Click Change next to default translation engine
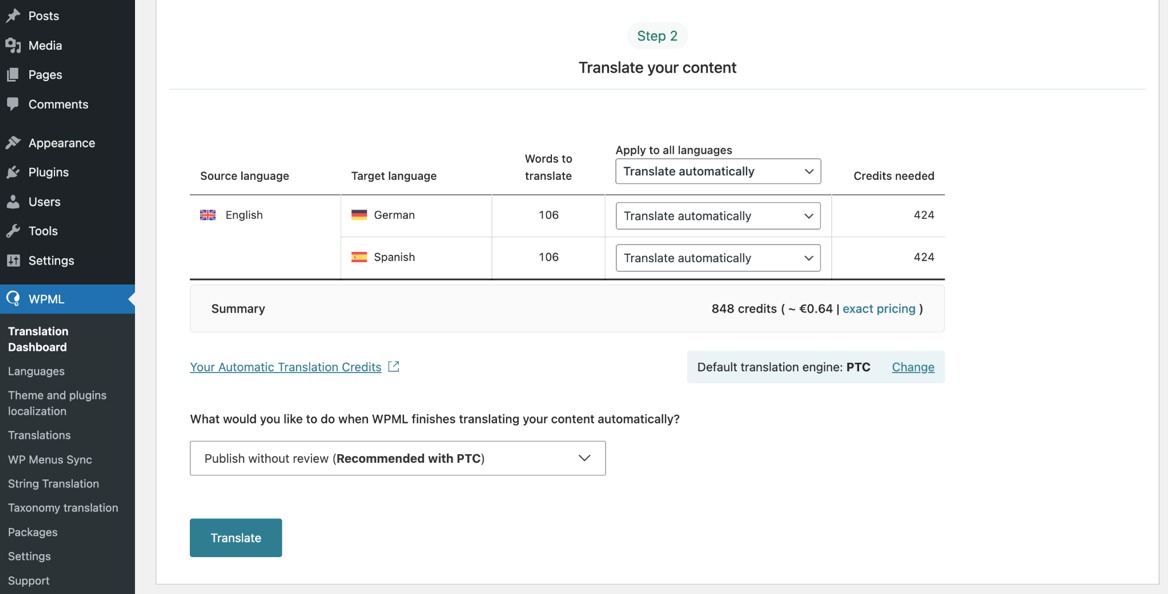The width and height of the screenshot is (1168, 594). [913, 367]
